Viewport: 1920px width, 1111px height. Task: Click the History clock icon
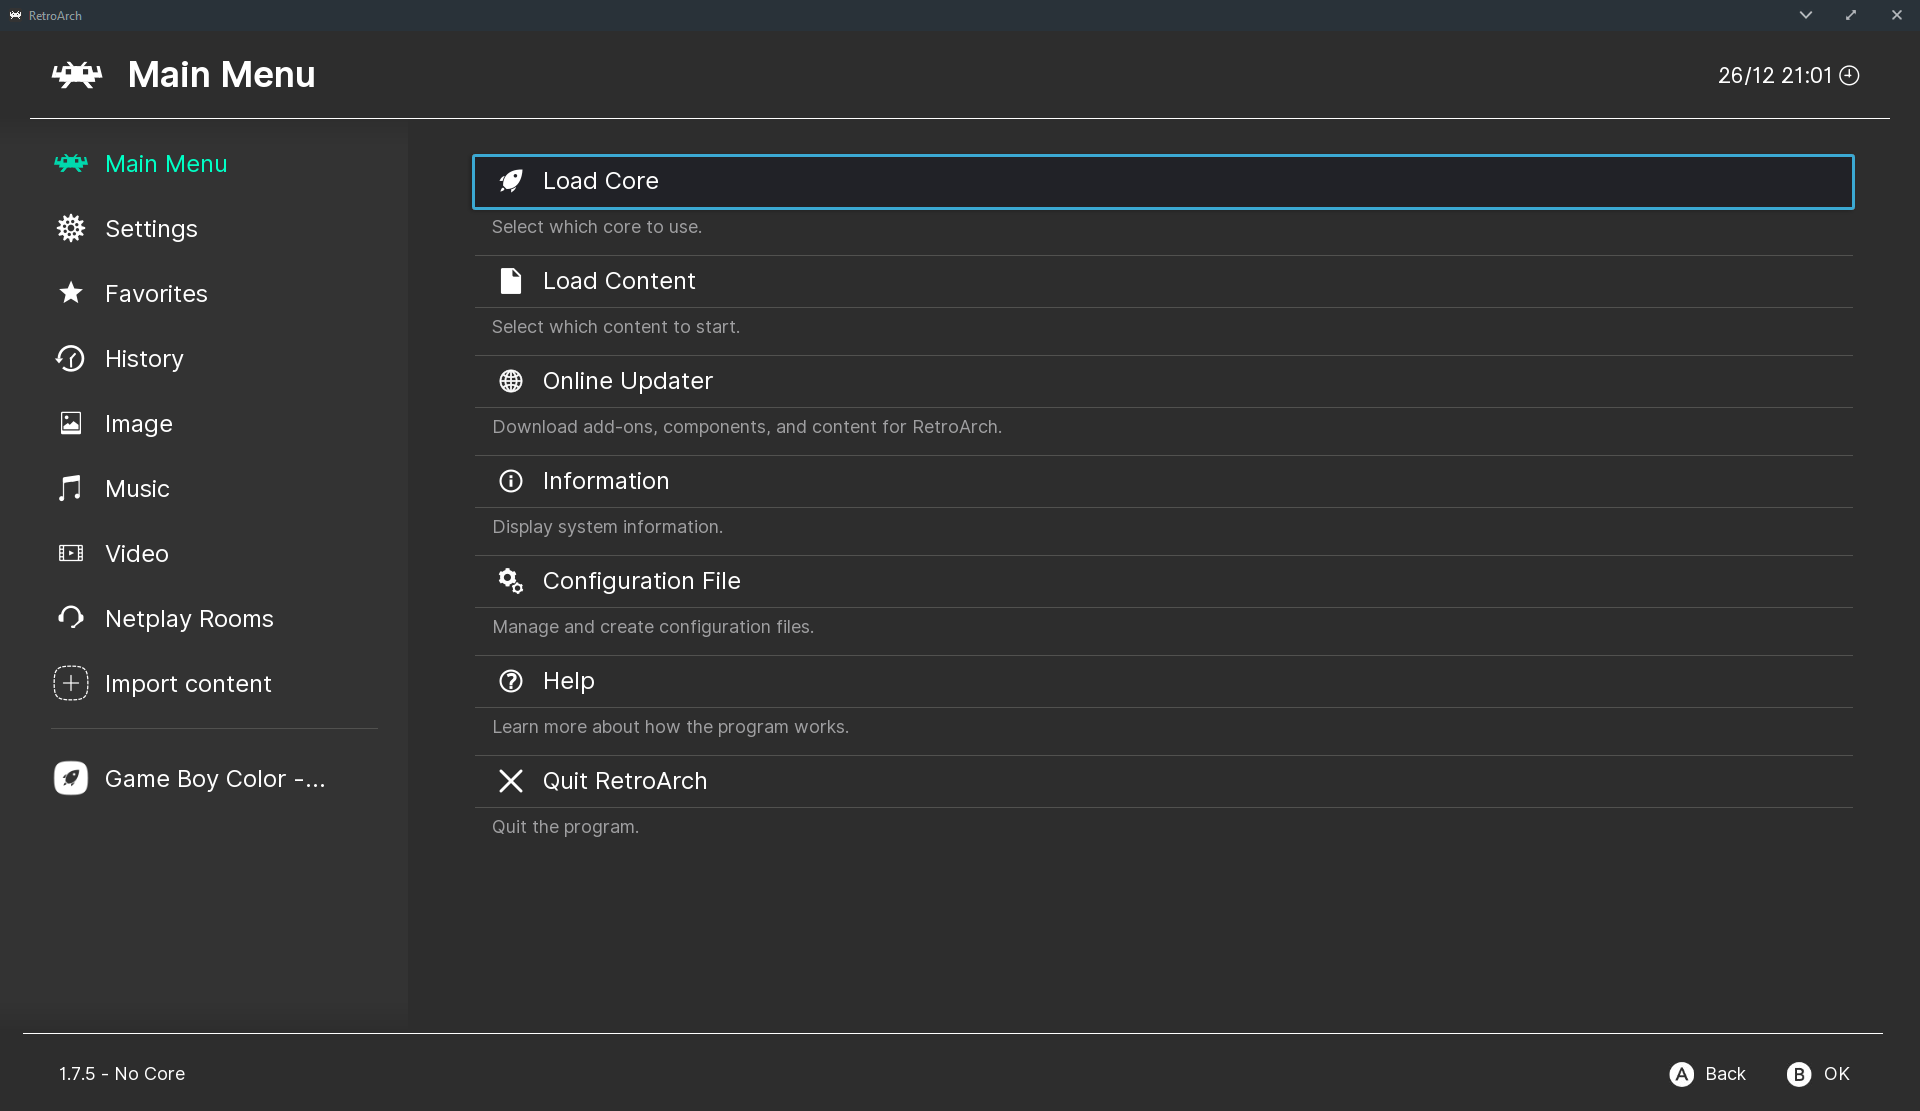(x=70, y=358)
